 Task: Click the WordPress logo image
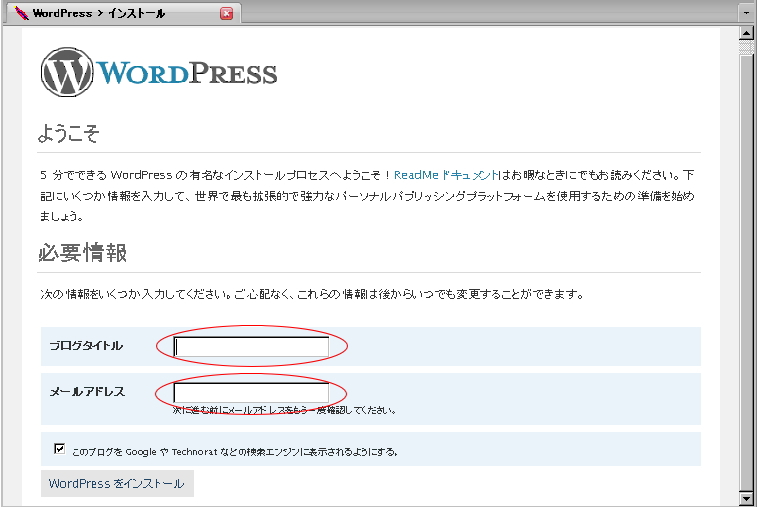[159, 72]
